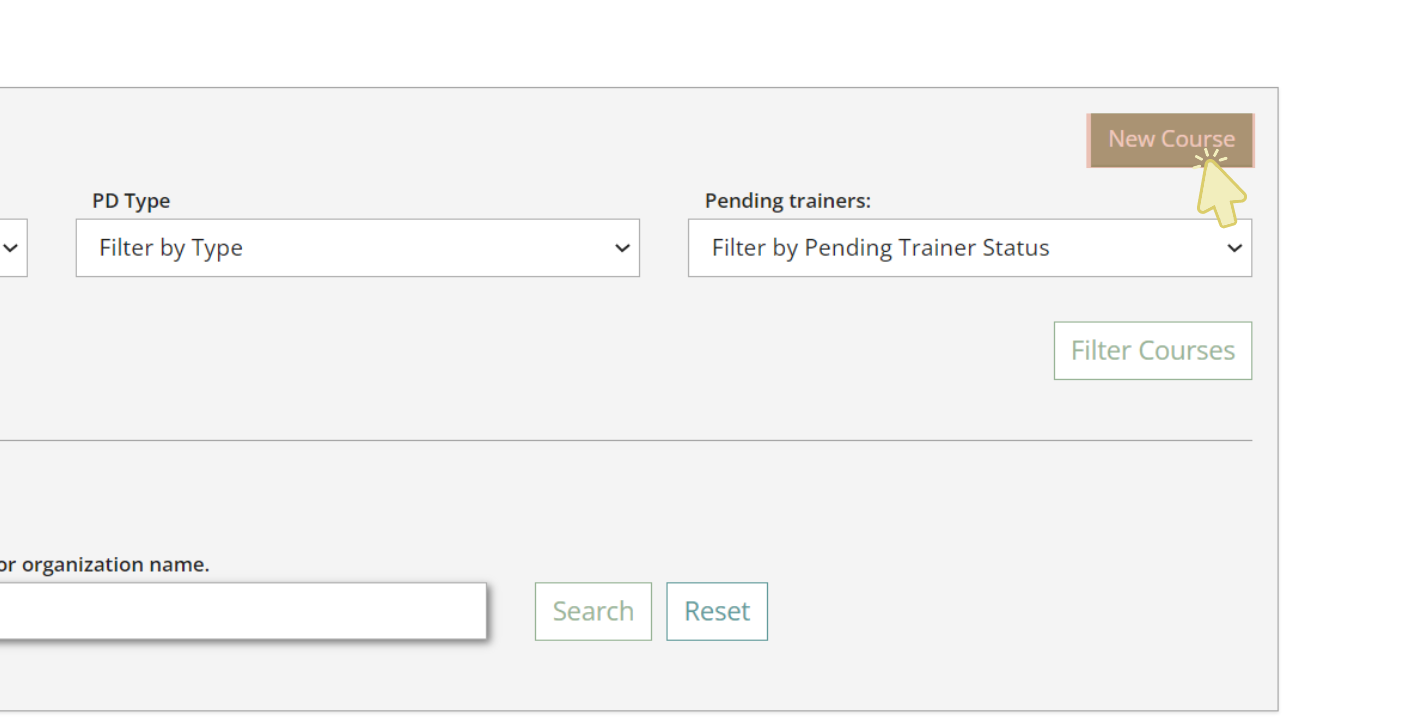This screenshot has width=1422, height=727.
Task: Reset the search with the Reset button
Action: pyautogui.click(x=717, y=611)
